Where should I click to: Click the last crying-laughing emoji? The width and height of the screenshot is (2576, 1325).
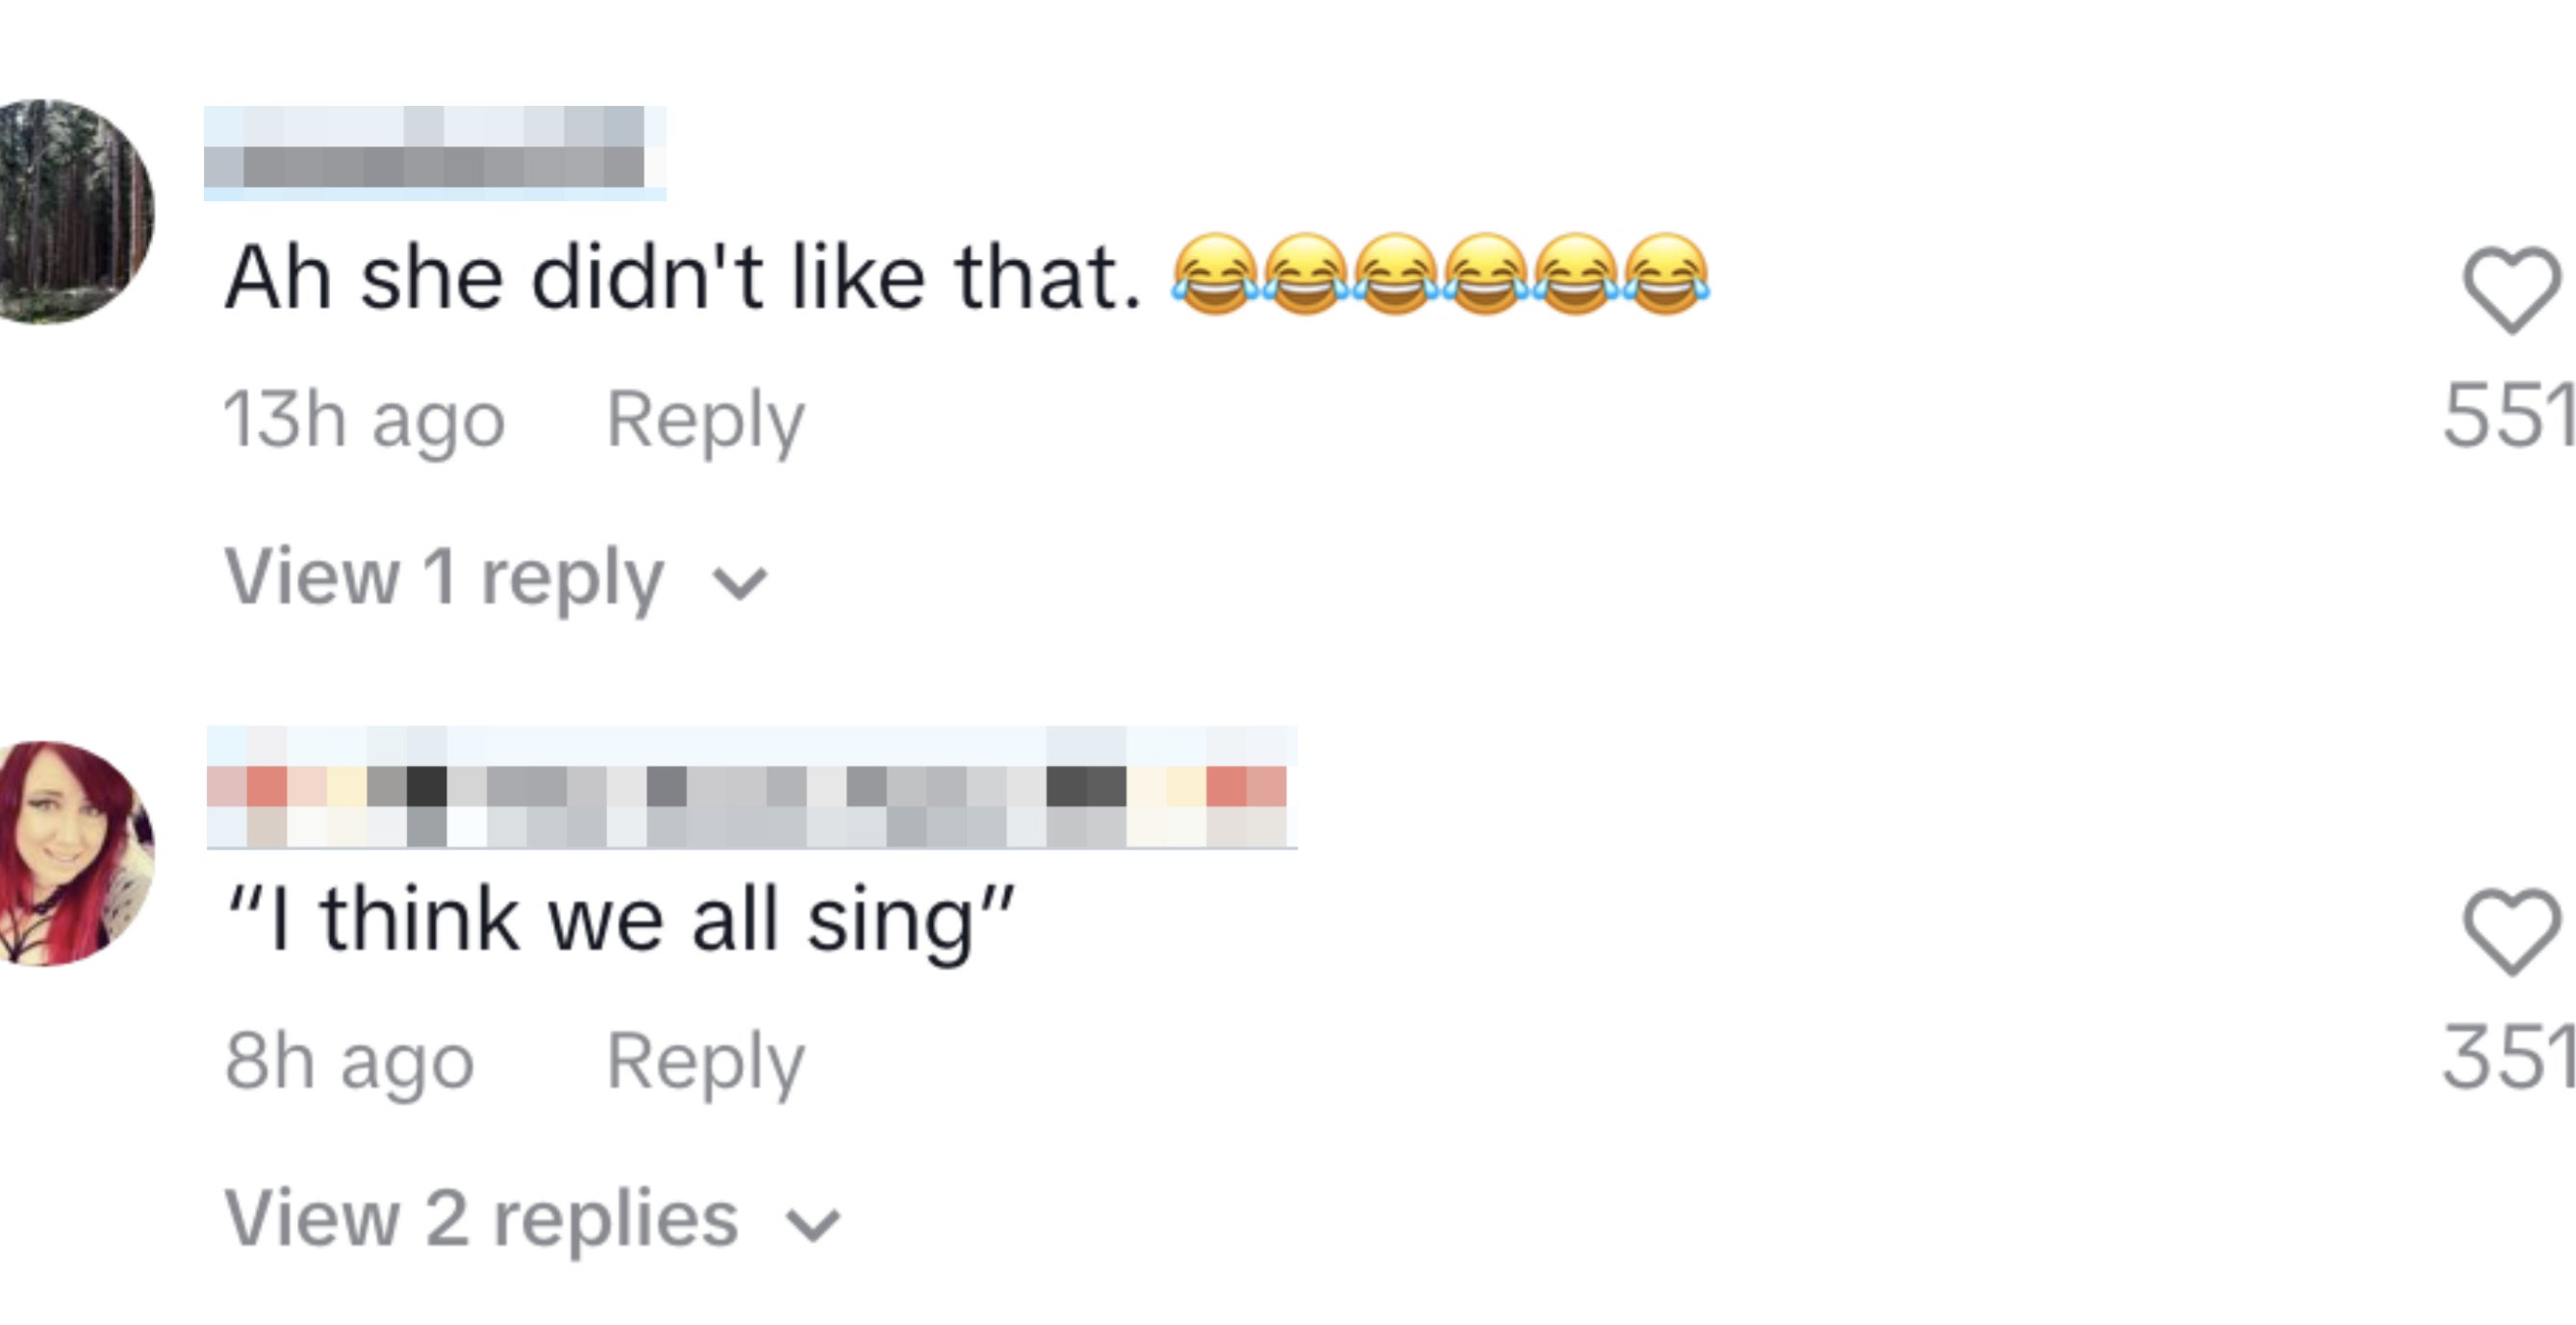click(x=1665, y=274)
